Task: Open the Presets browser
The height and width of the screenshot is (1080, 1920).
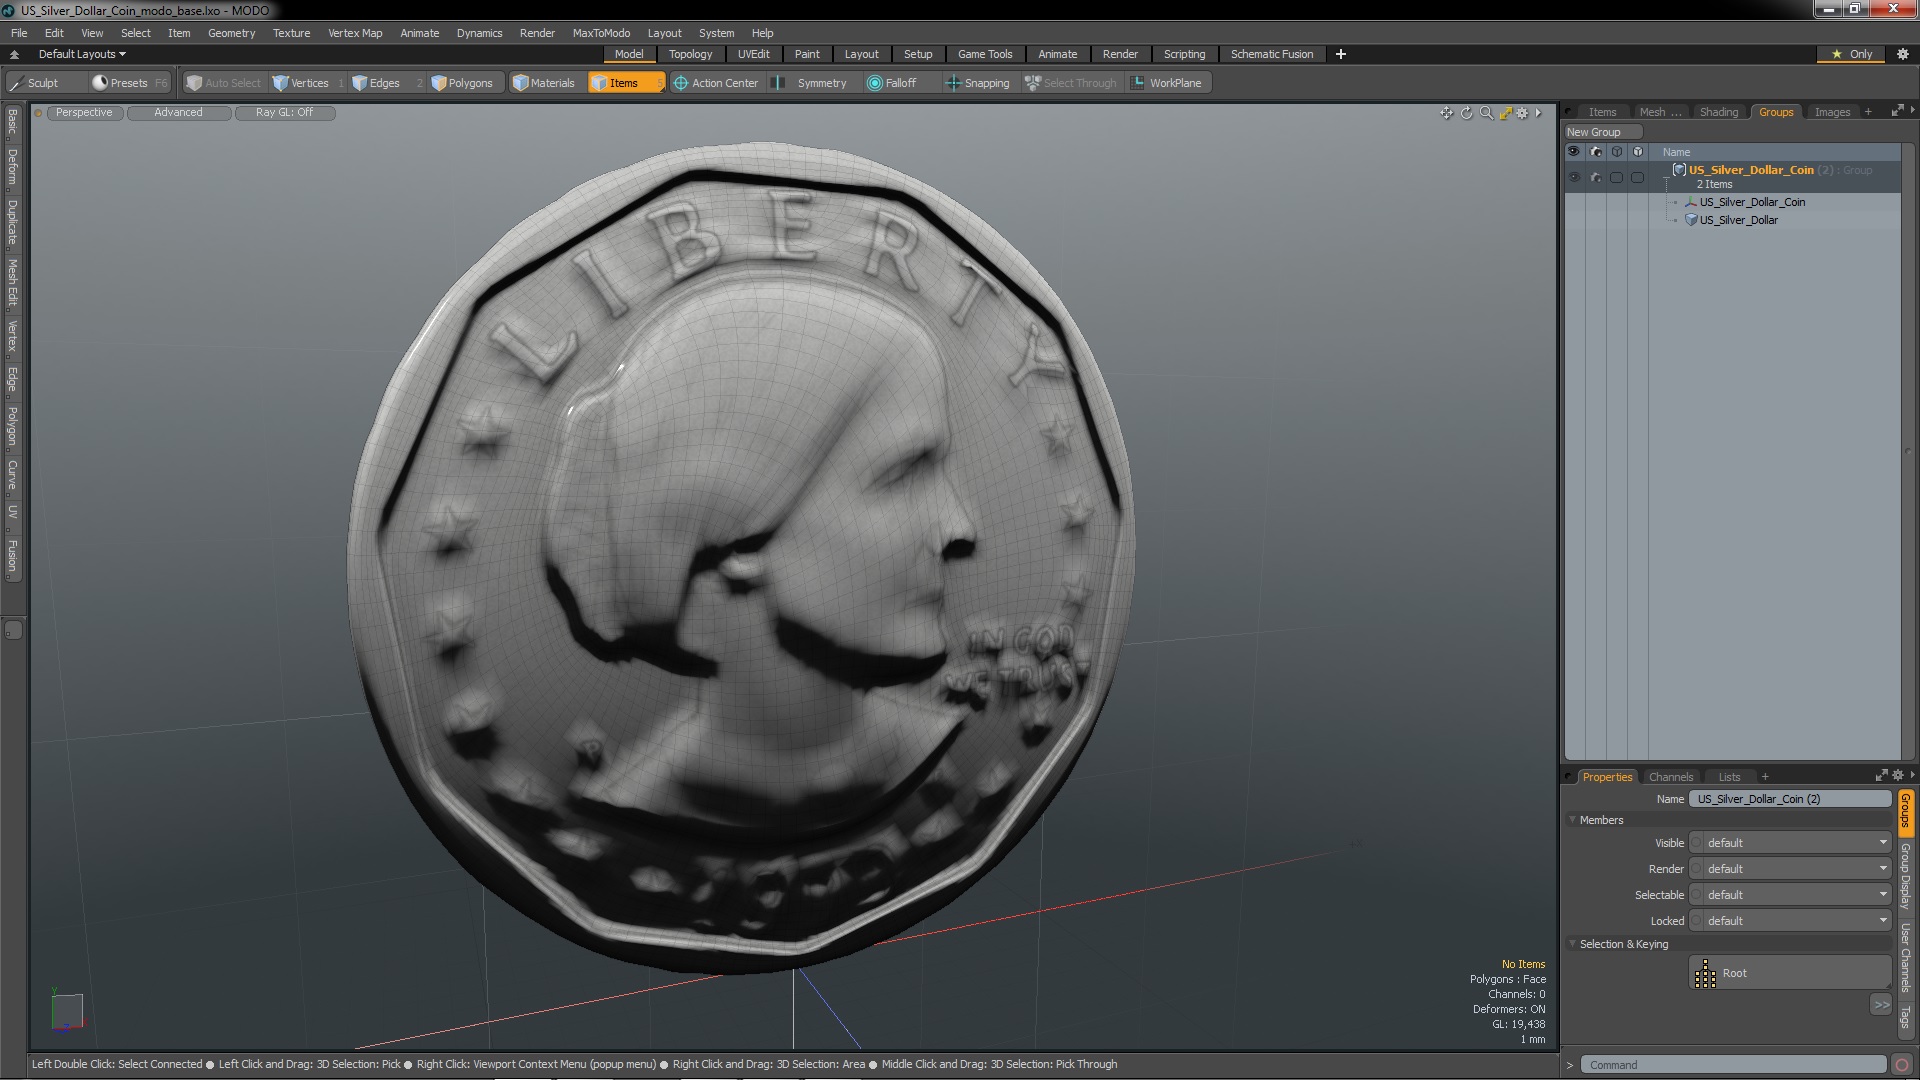Action: point(129,83)
